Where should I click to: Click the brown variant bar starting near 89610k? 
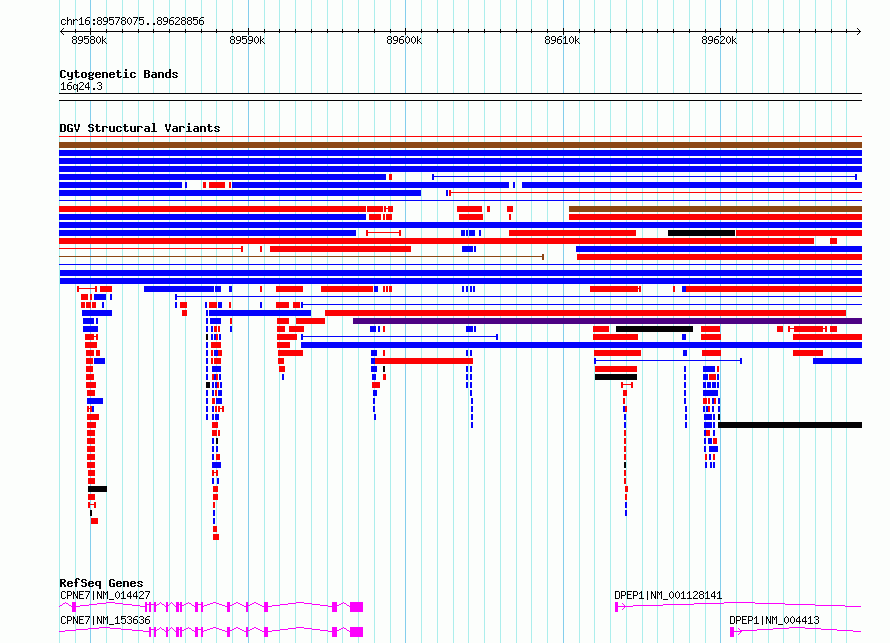[x=716, y=209]
